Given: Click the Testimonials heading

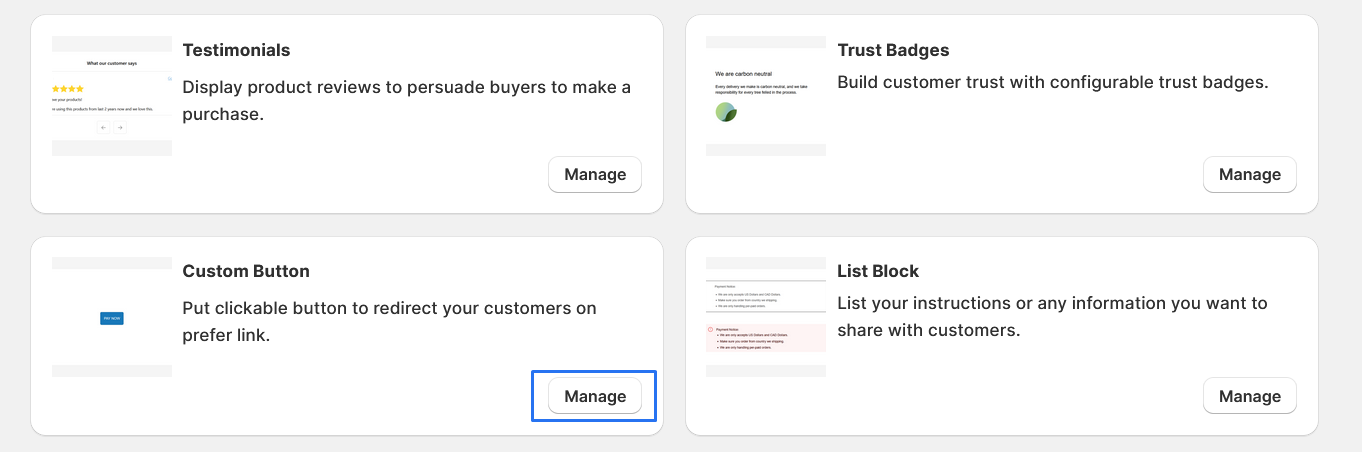Looking at the screenshot, I should (236, 50).
